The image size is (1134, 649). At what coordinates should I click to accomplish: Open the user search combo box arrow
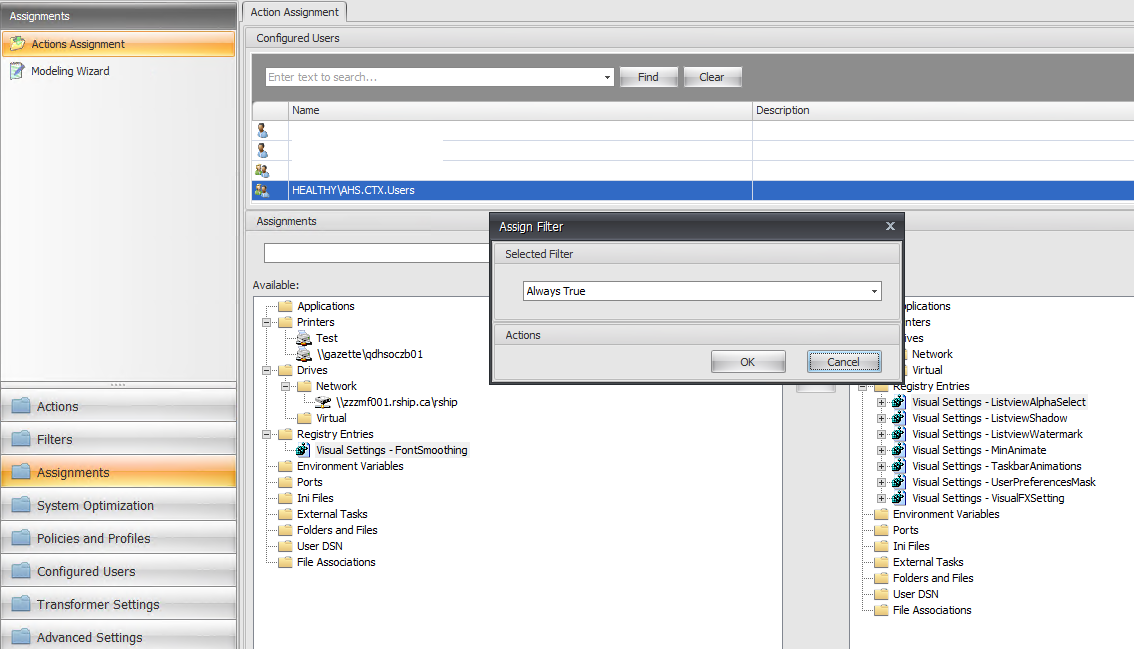(607, 77)
